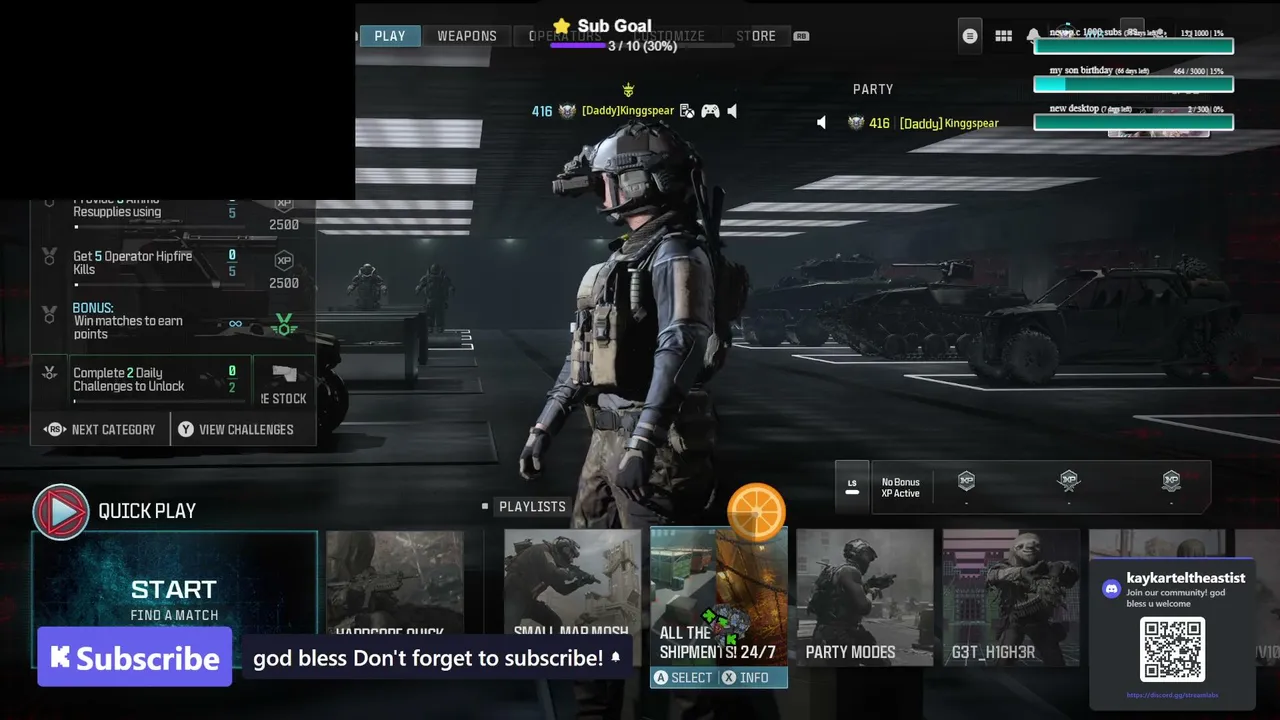Mute the lobby player speaker icon

pyautogui.click(x=732, y=111)
